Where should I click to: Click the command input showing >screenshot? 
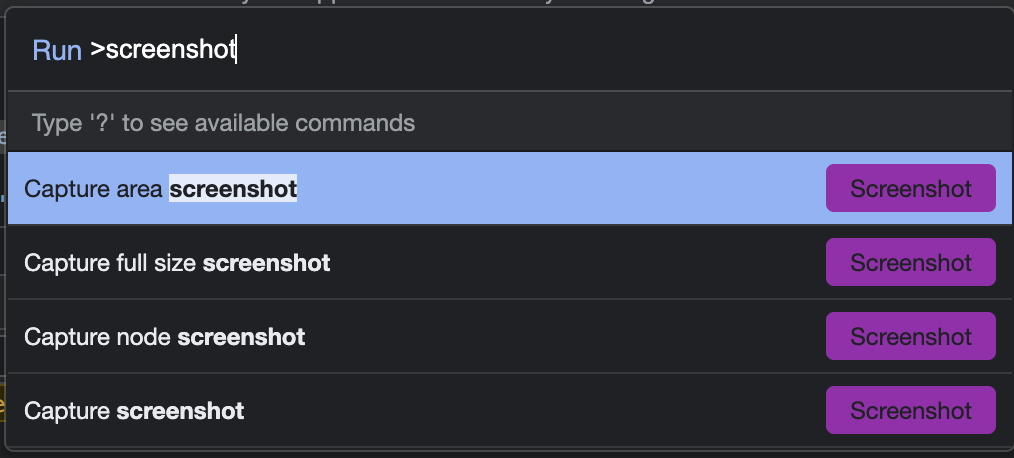click(x=500, y=51)
